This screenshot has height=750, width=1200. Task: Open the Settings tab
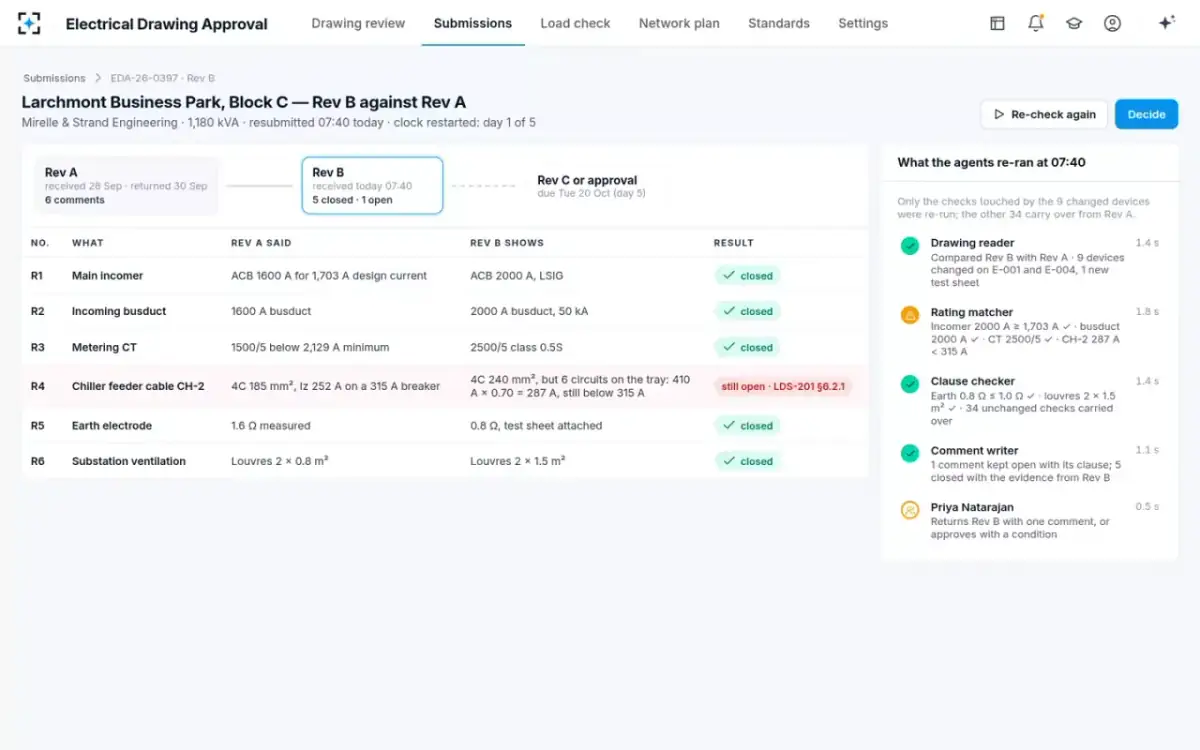[863, 23]
